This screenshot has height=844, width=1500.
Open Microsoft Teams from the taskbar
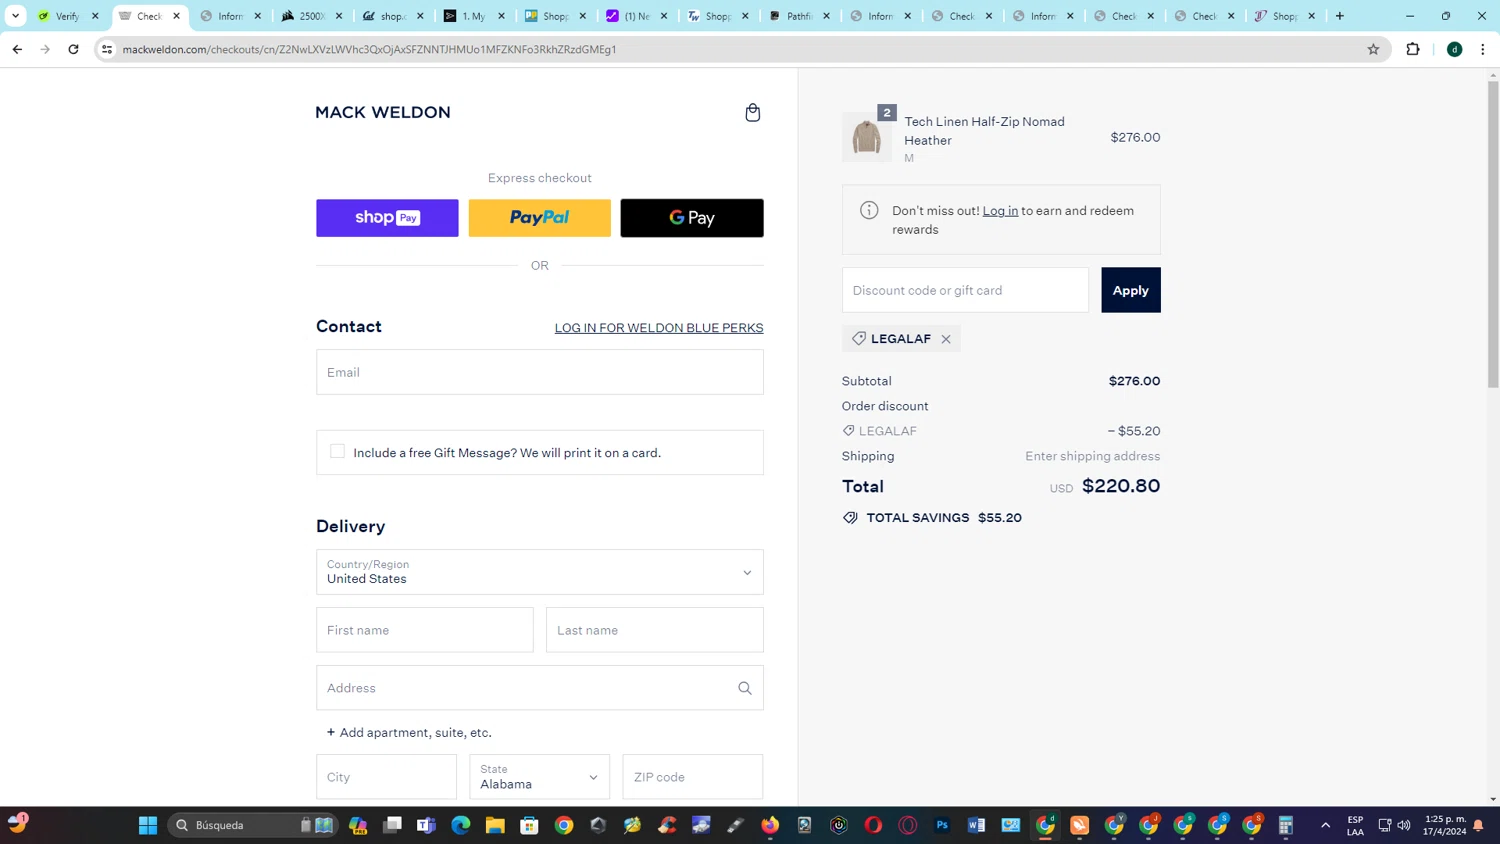click(426, 825)
